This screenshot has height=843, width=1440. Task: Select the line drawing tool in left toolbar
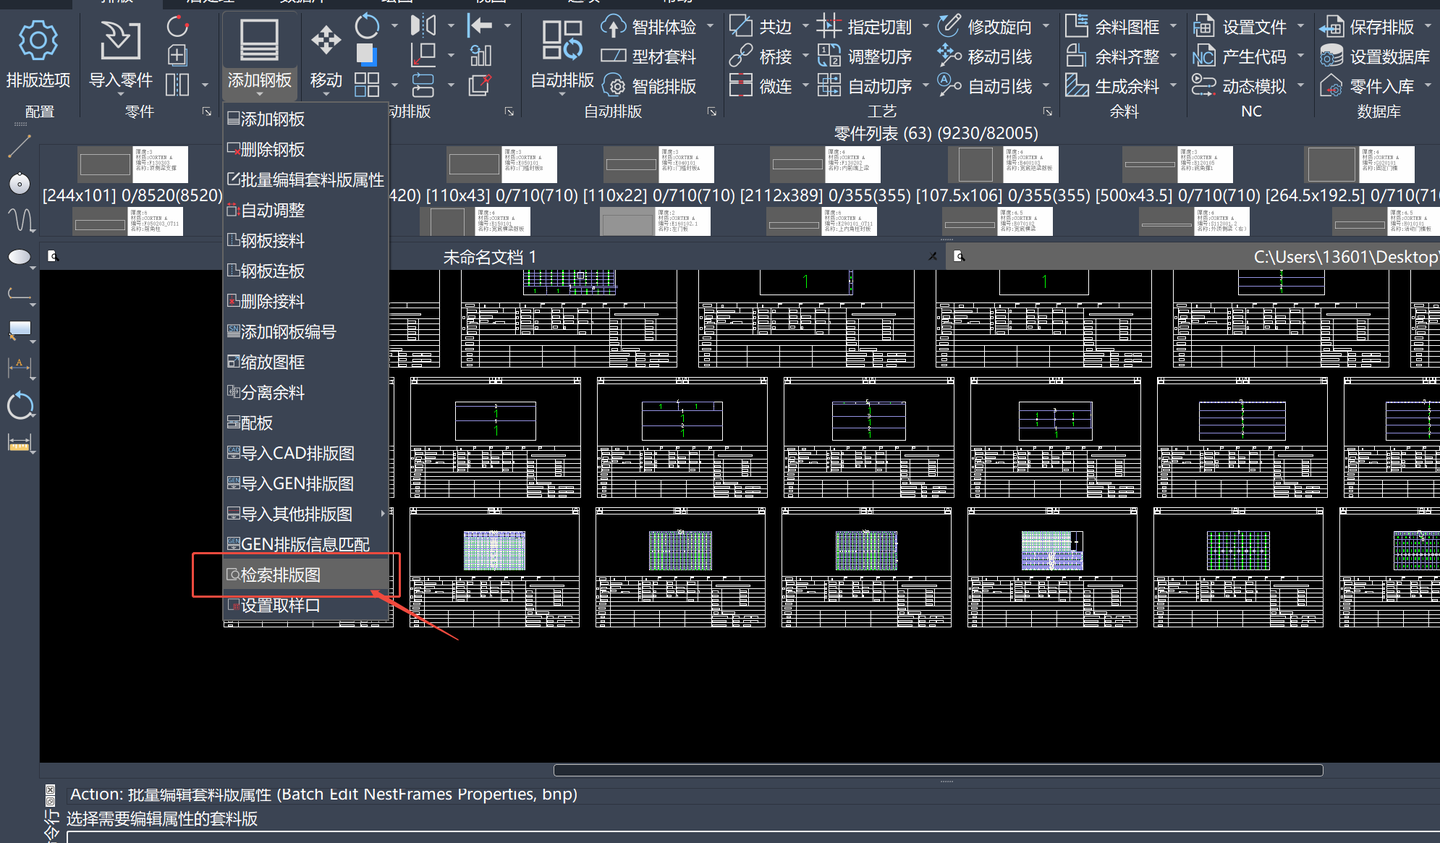19,146
